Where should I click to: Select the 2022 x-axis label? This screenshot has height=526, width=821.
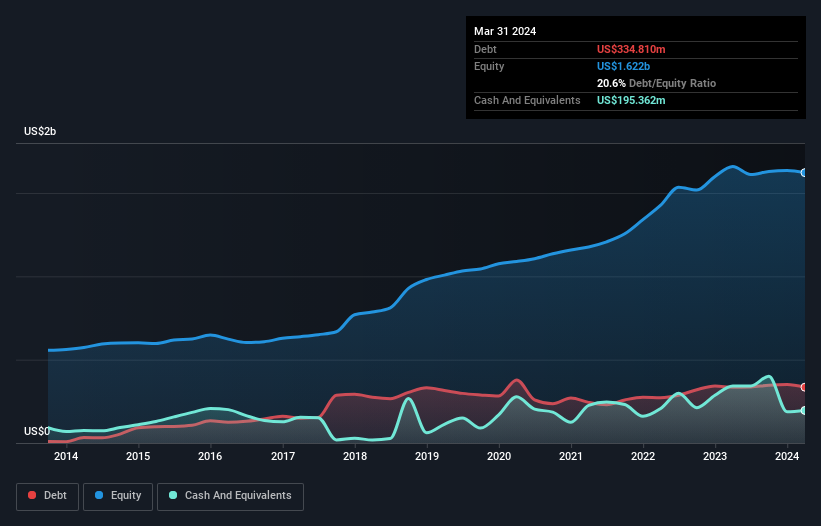tap(643, 457)
